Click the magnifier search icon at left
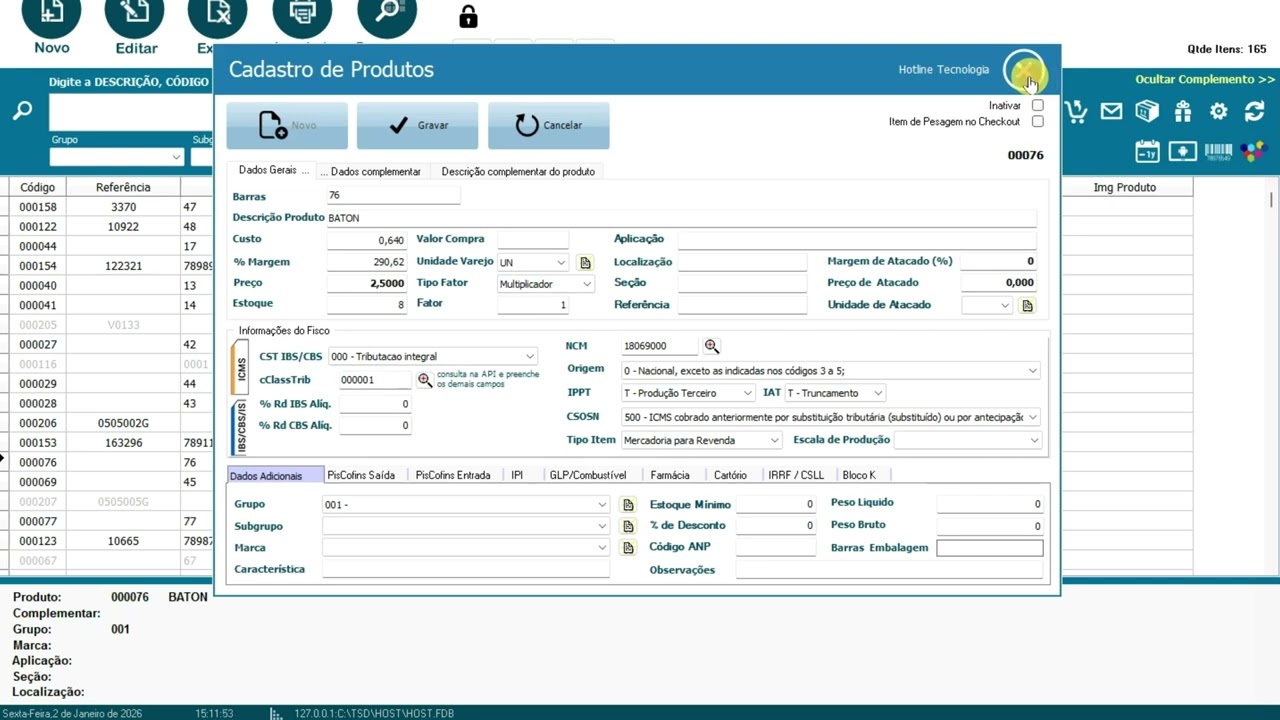The height and width of the screenshot is (720, 1280). click(x=22, y=111)
